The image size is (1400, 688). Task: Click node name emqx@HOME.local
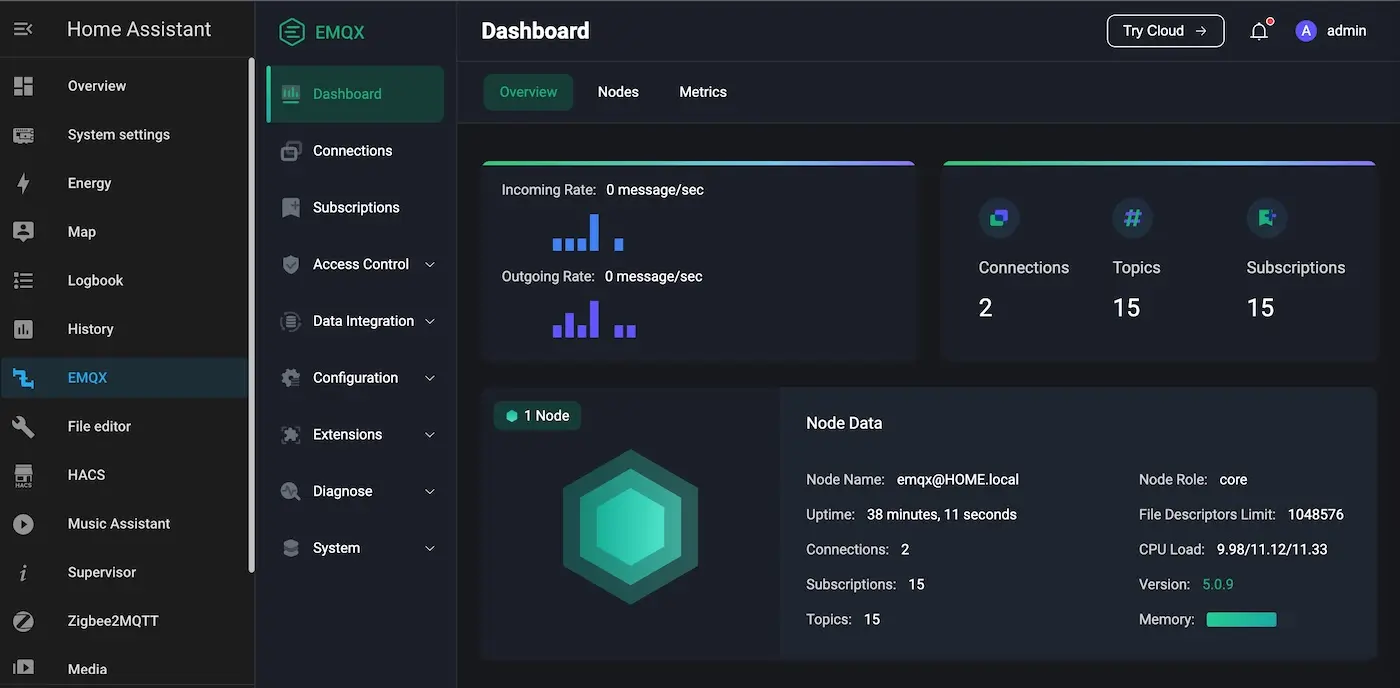pyautogui.click(x=958, y=480)
